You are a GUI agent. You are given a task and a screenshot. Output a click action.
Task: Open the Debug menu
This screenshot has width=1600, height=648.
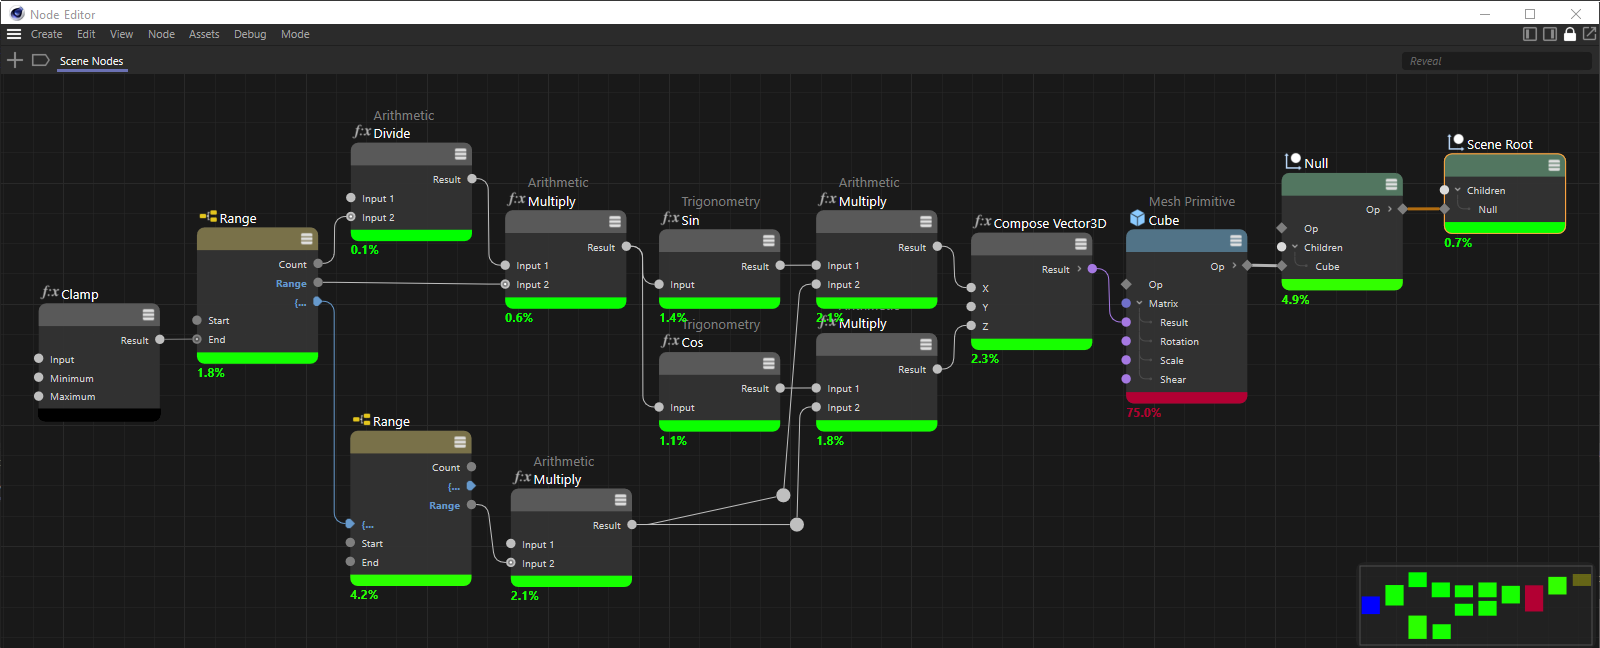point(250,34)
